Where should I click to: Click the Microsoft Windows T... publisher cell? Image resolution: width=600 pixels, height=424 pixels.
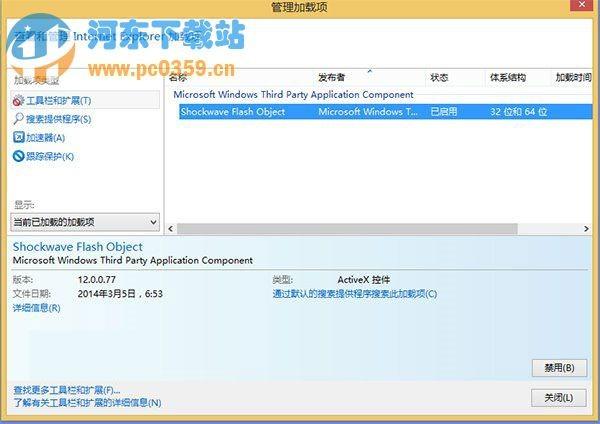[368, 112]
